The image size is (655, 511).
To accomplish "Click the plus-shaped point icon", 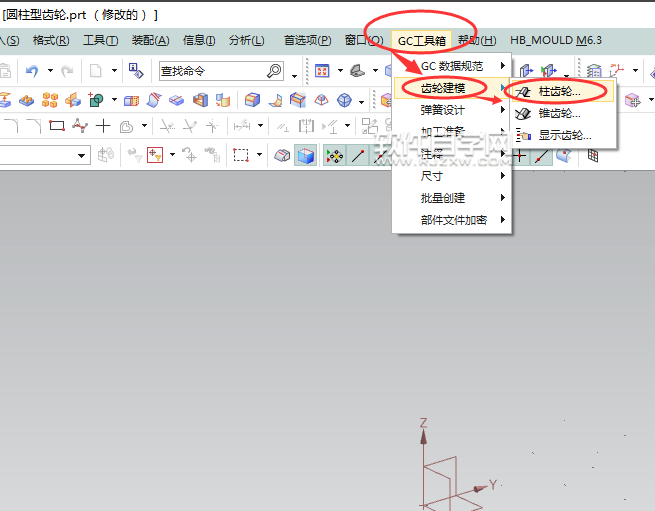I will (103, 125).
